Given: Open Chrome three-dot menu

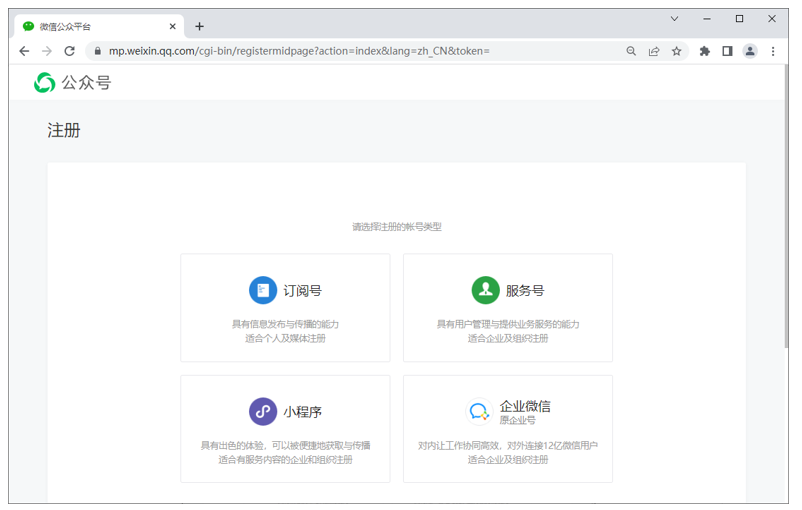Looking at the screenshot, I should pyautogui.click(x=773, y=51).
